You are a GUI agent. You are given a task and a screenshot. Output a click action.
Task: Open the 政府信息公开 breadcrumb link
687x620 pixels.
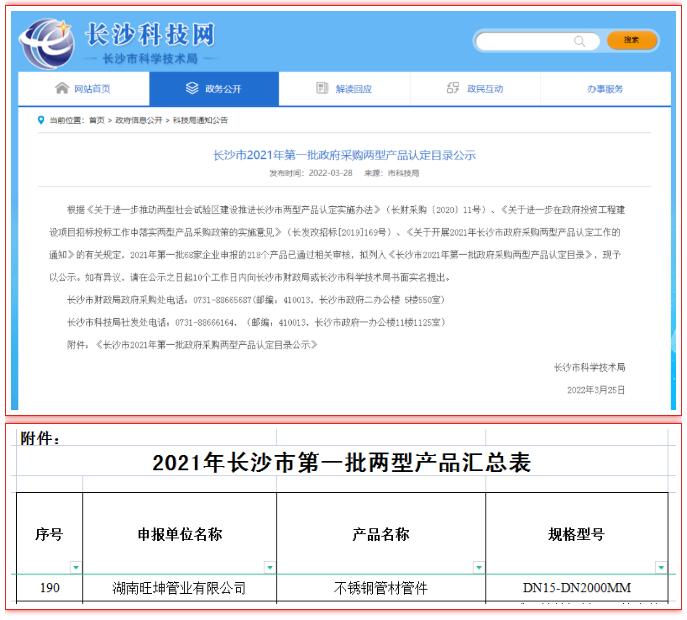(138, 120)
